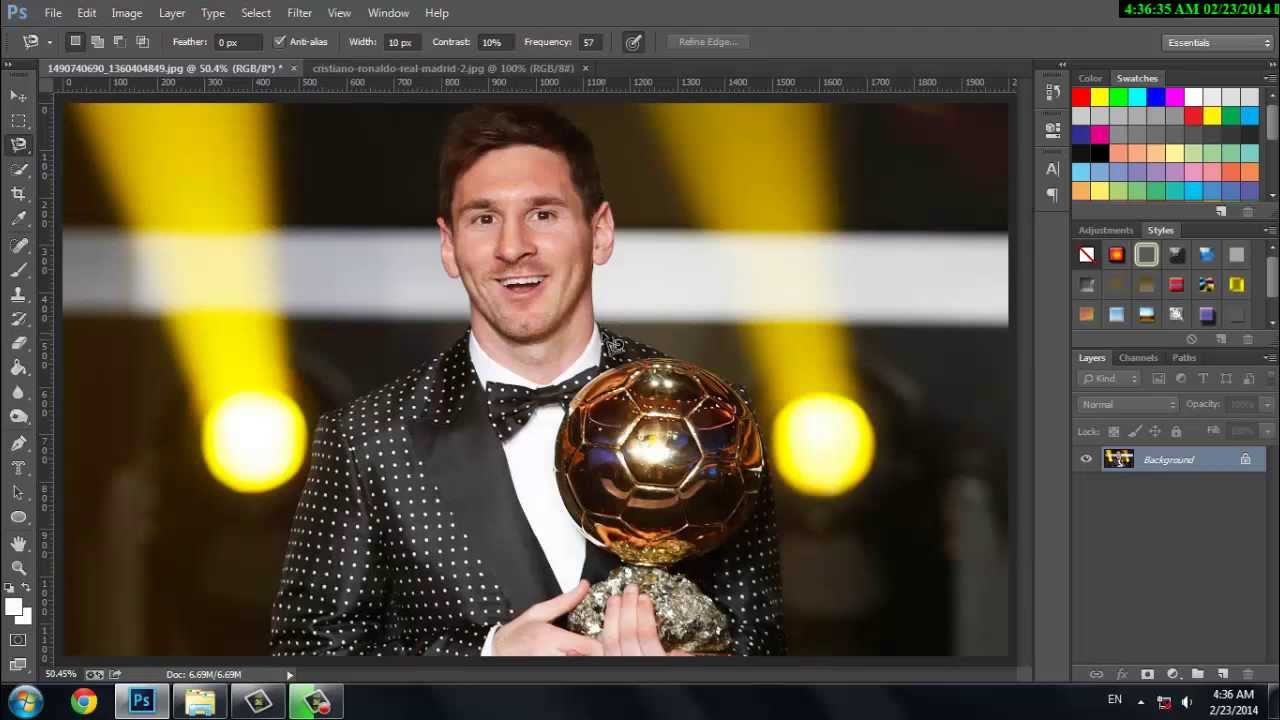The width and height of the screenshot is (1280, 720).
Task: Toggle the Anti-alias checkbox
Action: tap(280, 42)
